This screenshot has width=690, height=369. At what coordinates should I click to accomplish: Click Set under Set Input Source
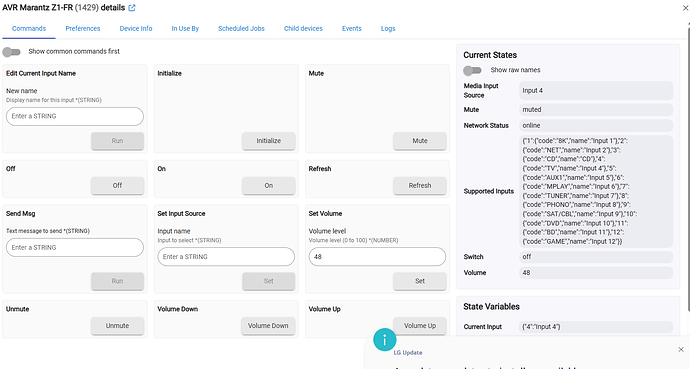pos(268,281)
